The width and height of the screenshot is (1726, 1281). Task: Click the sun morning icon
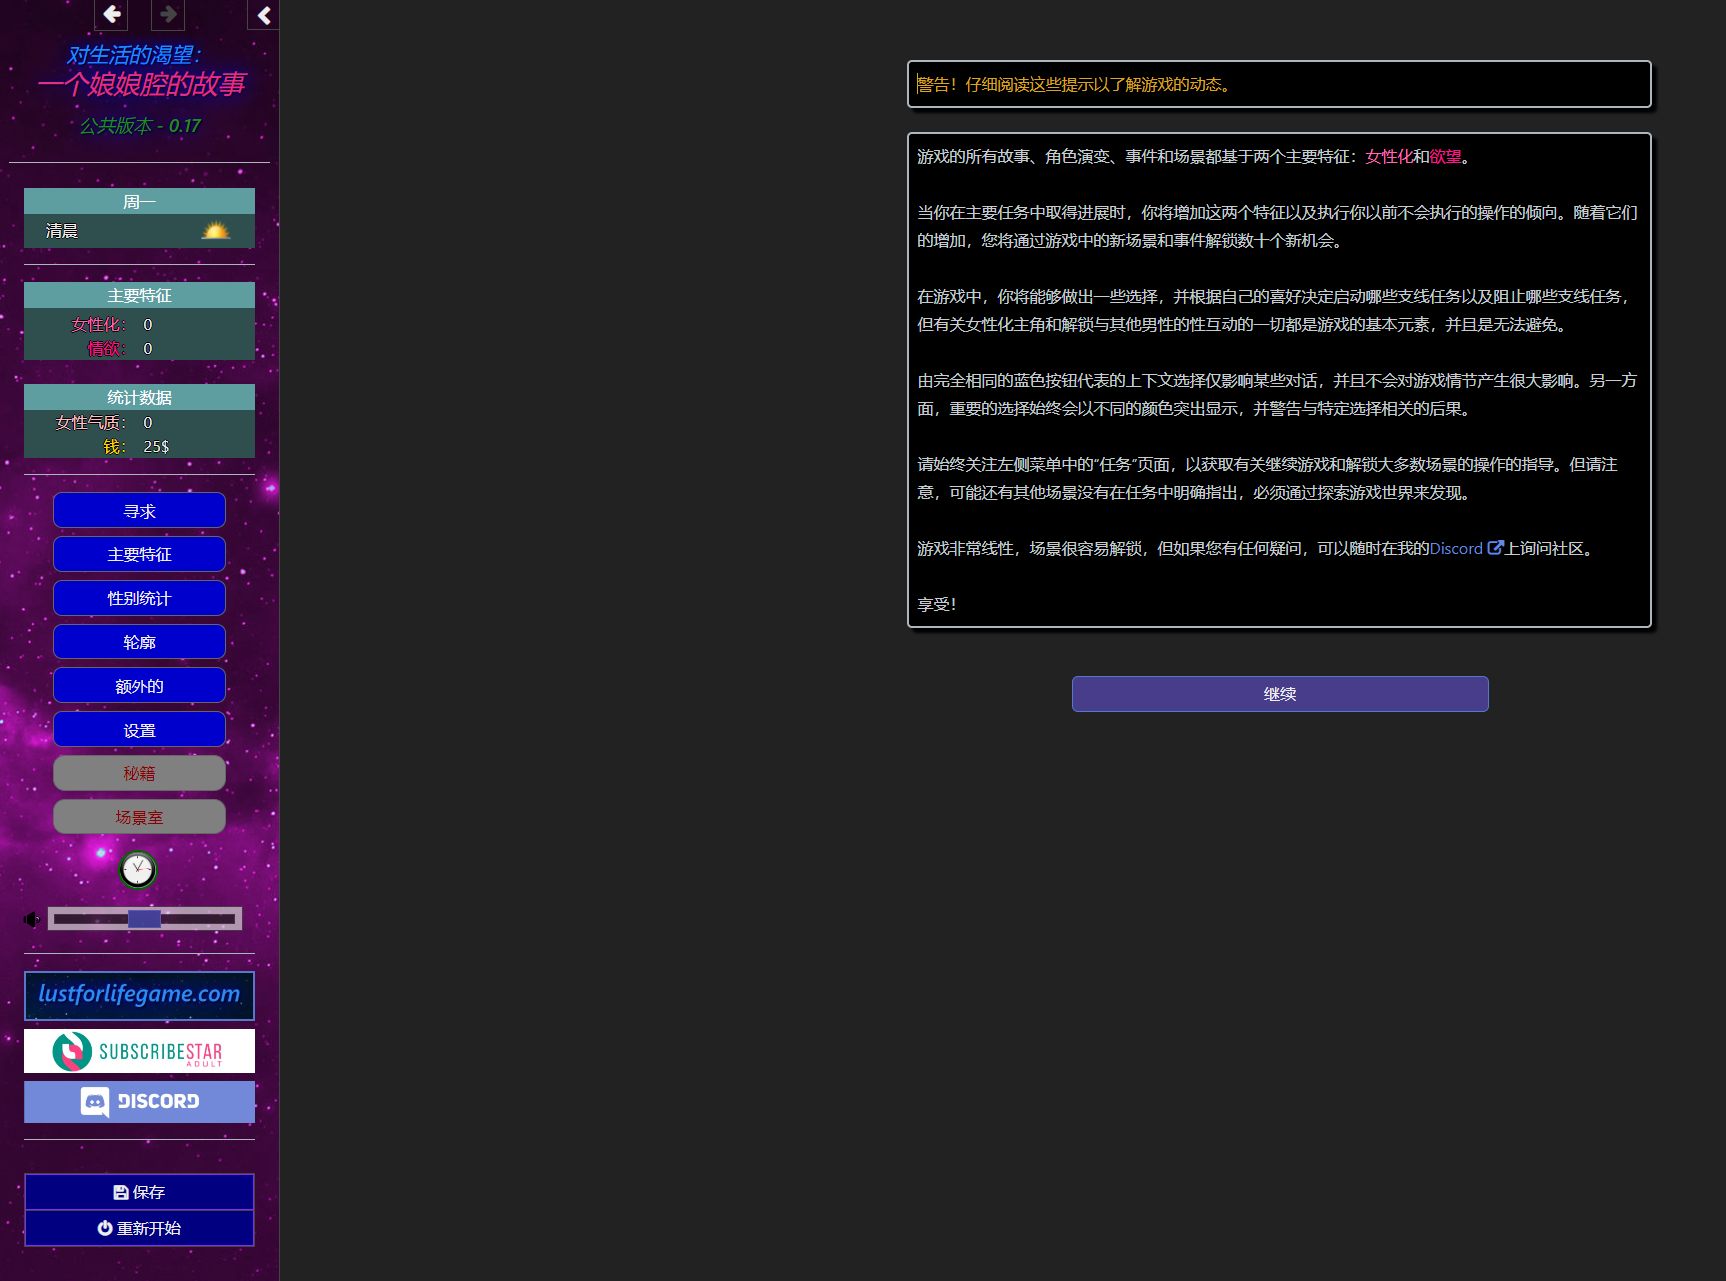coord(215,231)
